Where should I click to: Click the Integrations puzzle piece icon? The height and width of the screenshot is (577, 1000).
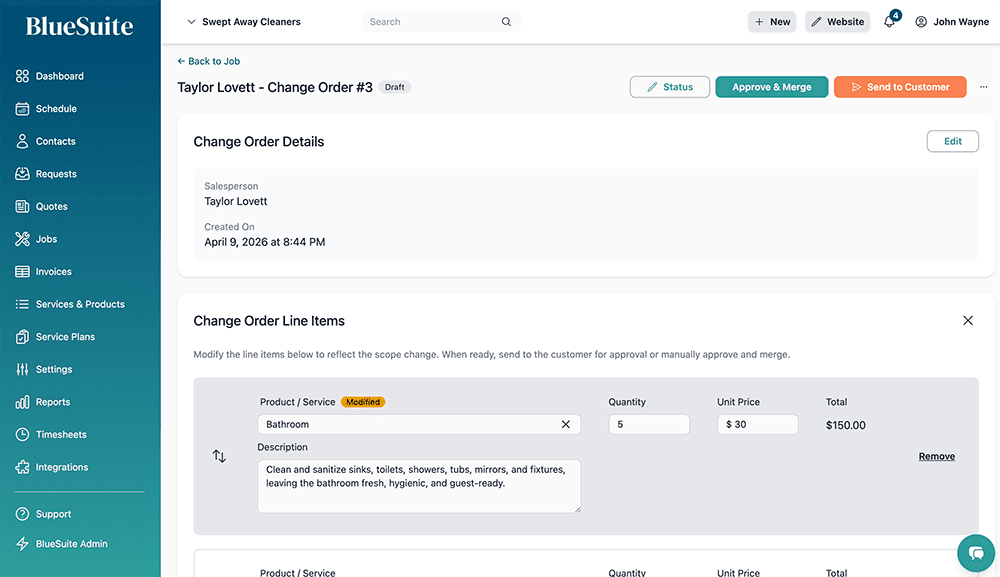22,467
